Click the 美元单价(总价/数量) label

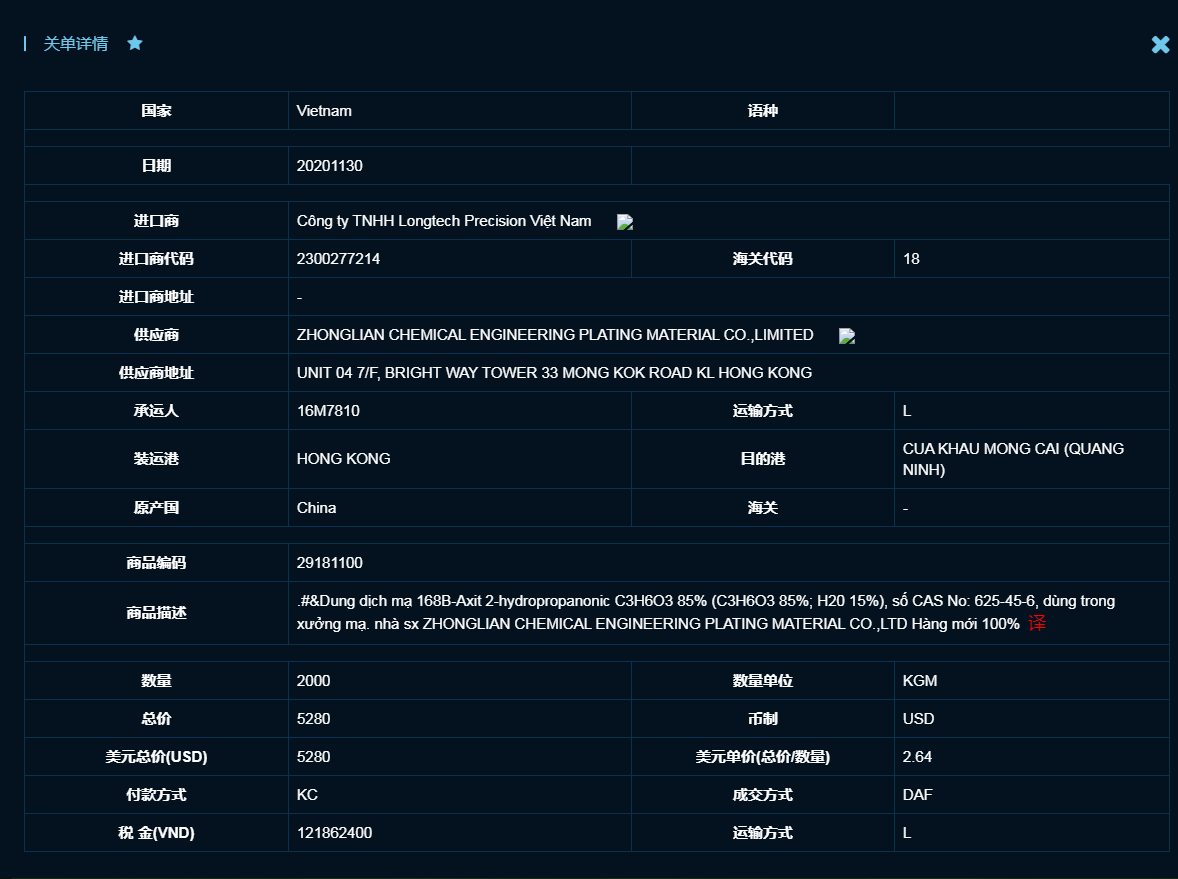click(763, 757)
